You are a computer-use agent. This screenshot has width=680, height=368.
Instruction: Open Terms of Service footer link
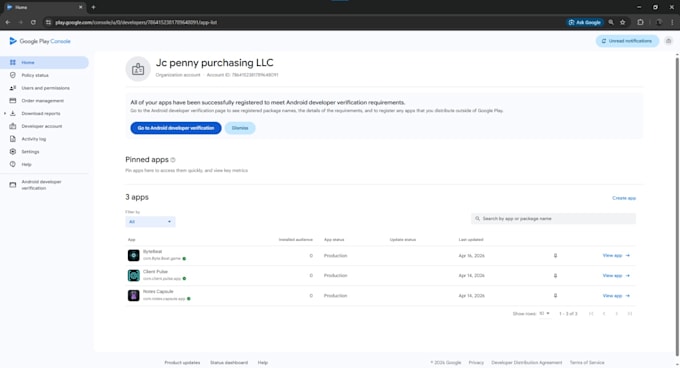coord(587,362)
